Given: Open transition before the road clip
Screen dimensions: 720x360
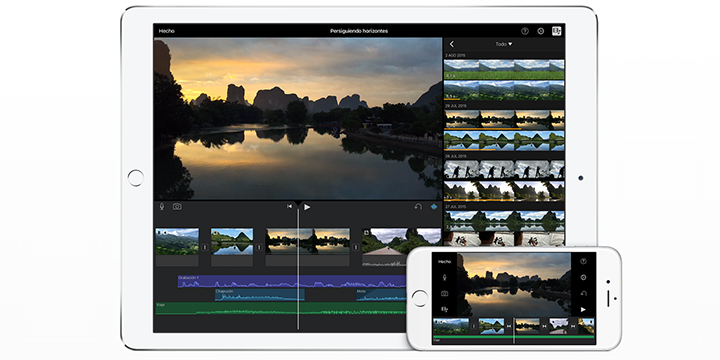Looking at the screenshot, I should point(355,247).
